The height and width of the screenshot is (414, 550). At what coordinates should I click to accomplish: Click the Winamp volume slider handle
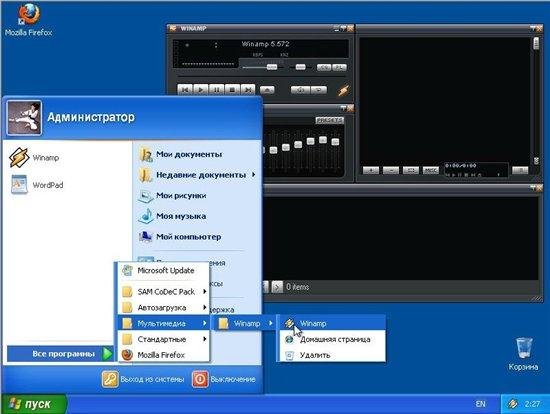pos(272,67)
